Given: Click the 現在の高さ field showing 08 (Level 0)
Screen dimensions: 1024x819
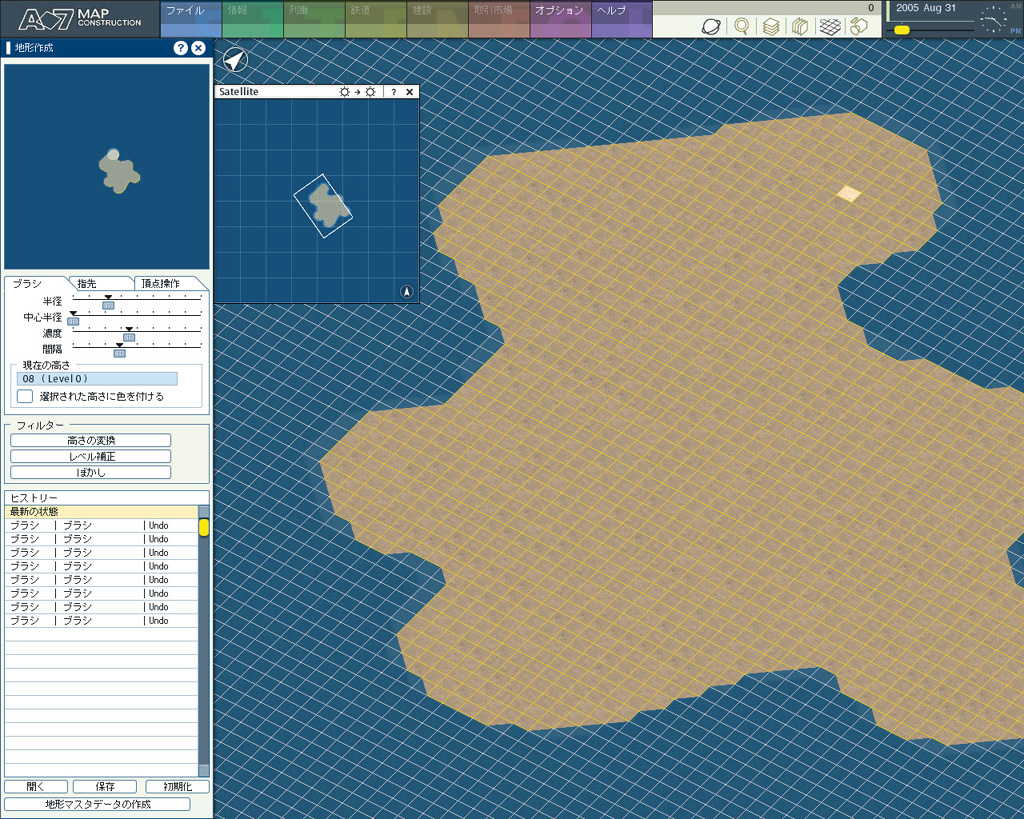Looking at the screenshot, I should (x=98, y=379).
